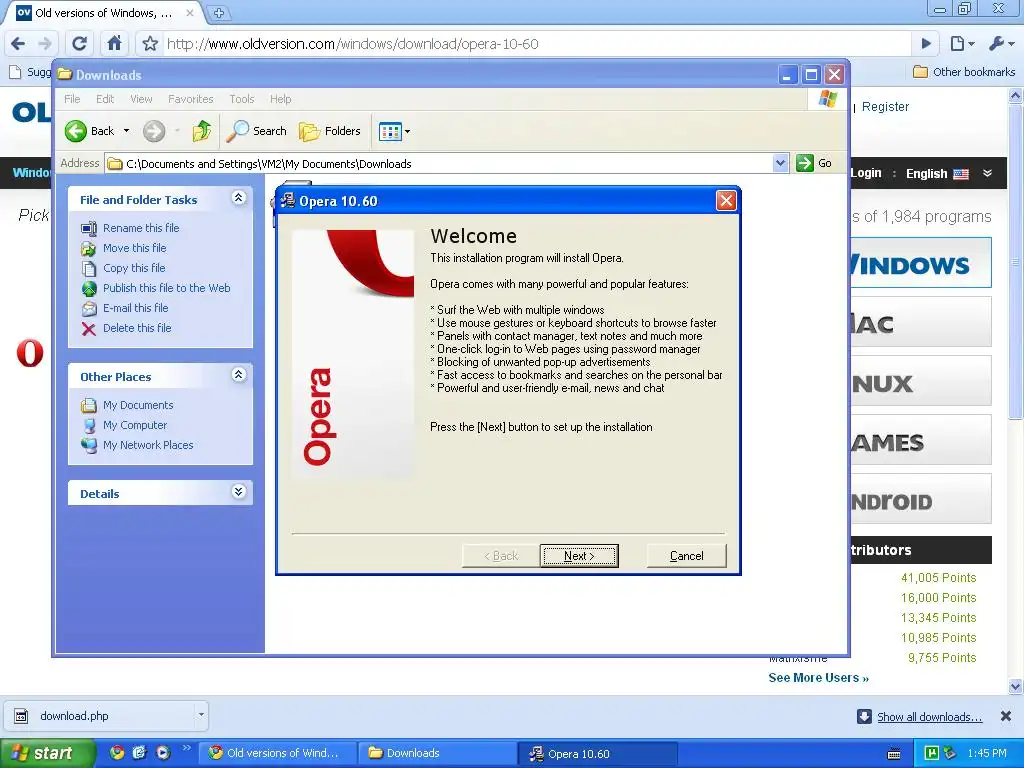Expand the address bar dropdown arrow
Viewport: 1024px width, 768px height.
click(780, 163)
